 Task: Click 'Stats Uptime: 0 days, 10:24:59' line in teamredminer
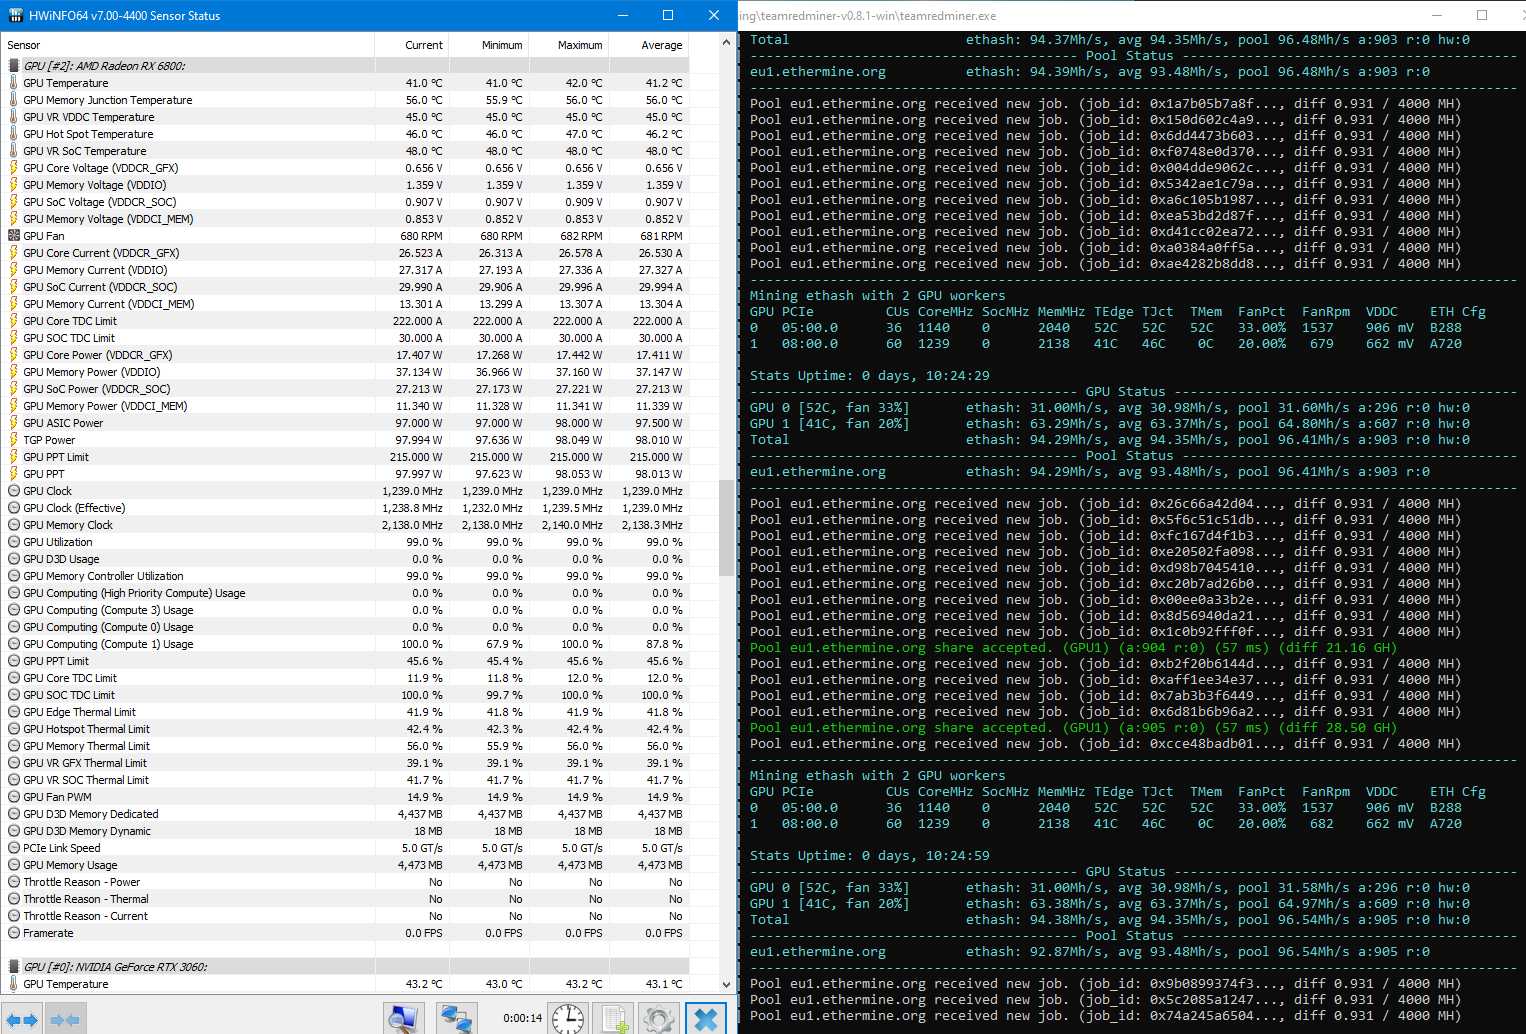tap(870, 855)
